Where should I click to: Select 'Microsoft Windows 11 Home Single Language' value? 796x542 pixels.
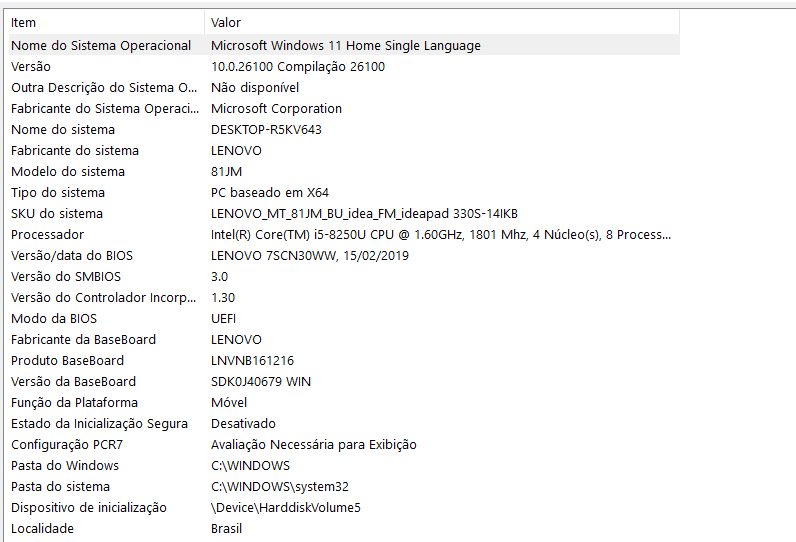(x=346, y=46)
